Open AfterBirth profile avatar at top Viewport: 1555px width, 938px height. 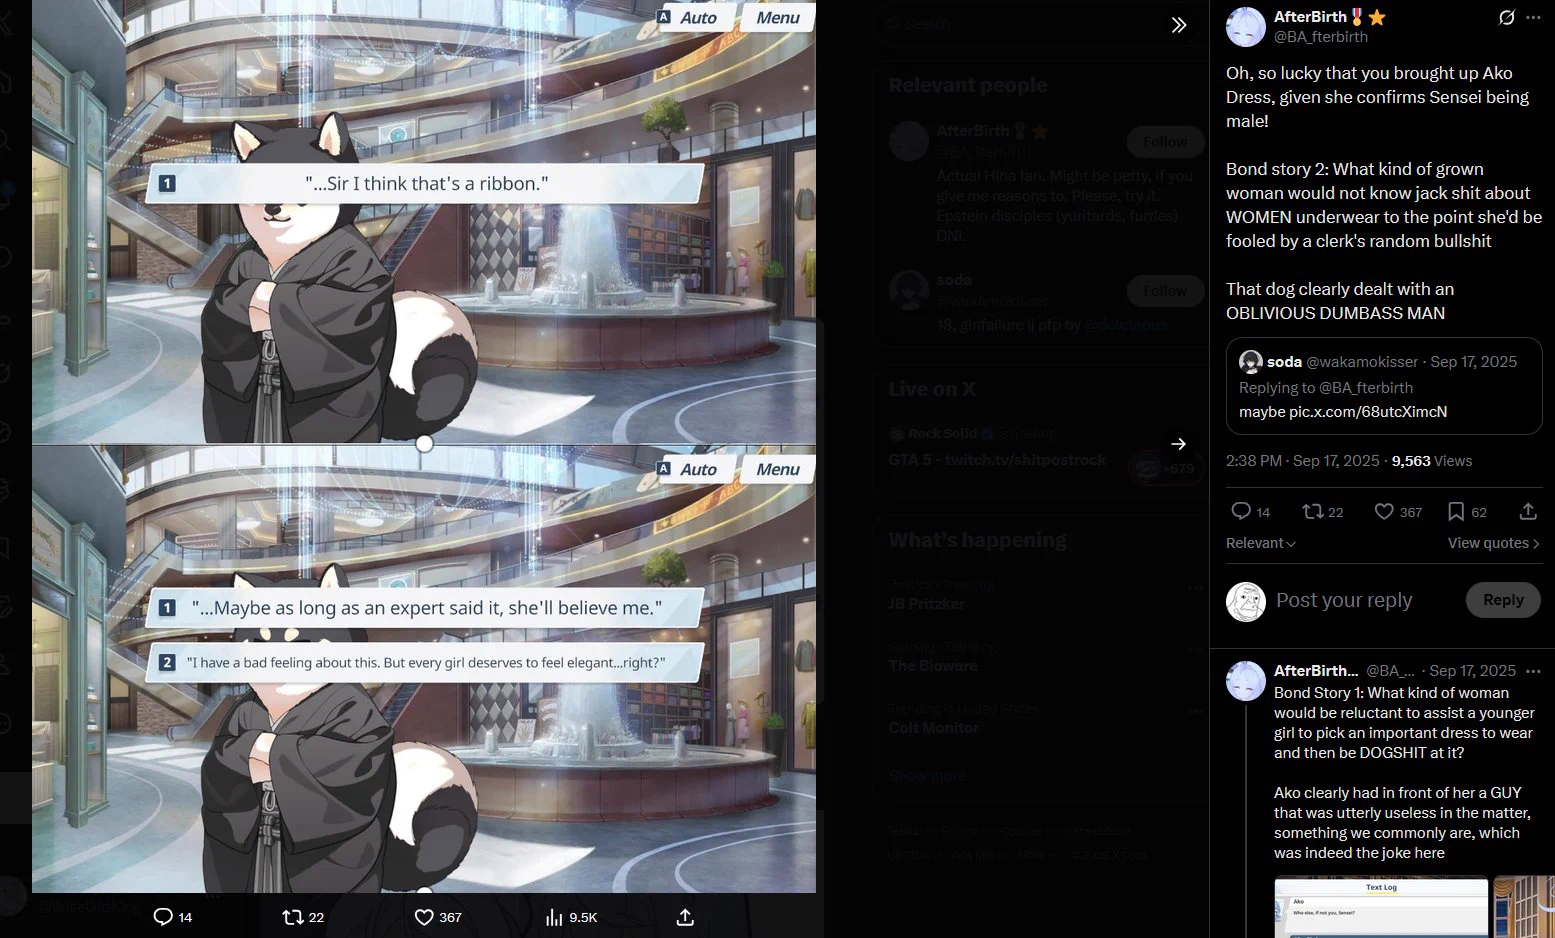pos(1246,27)
